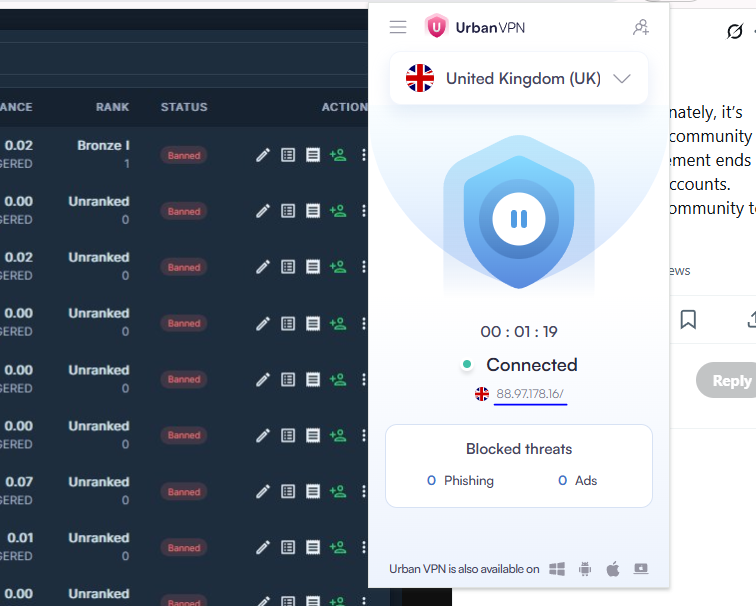
Task: Click the Blocked threats heading
Action: pos(519,449)
